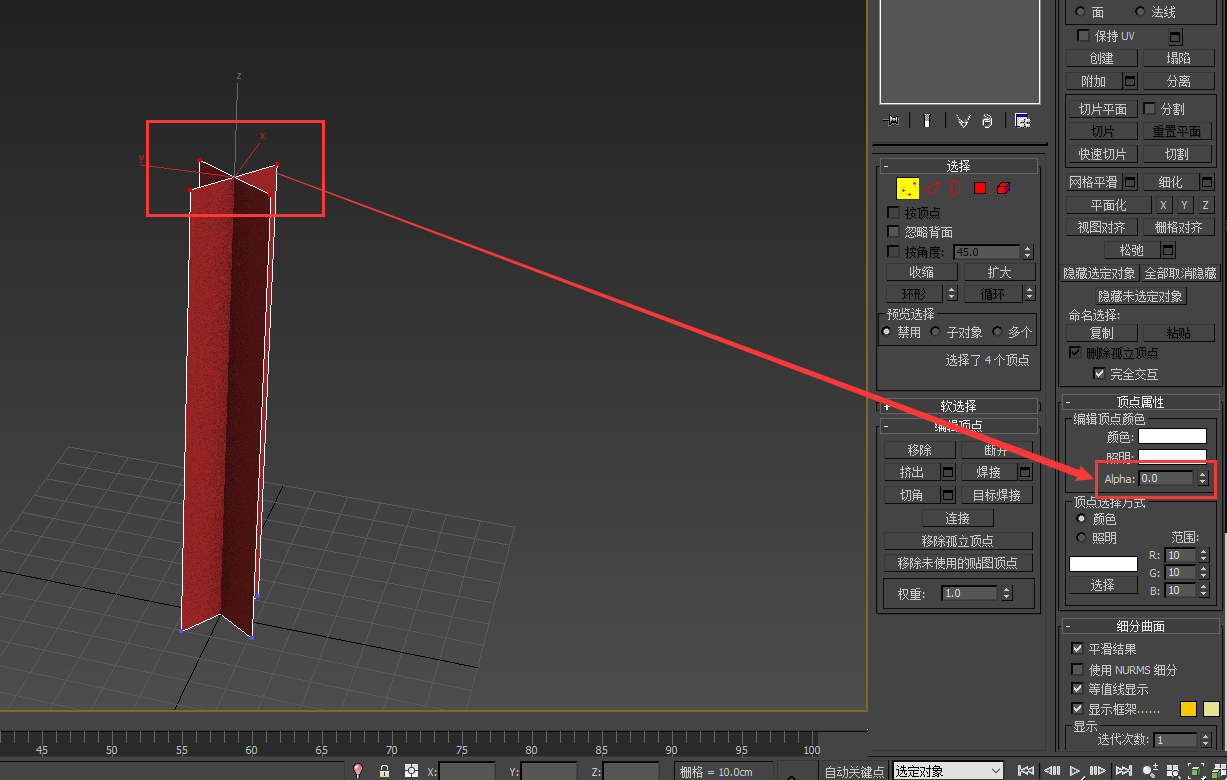The image size is (1227, 780).
Task: Open 附加 (Attach) list box
Action: [1130, 81]
